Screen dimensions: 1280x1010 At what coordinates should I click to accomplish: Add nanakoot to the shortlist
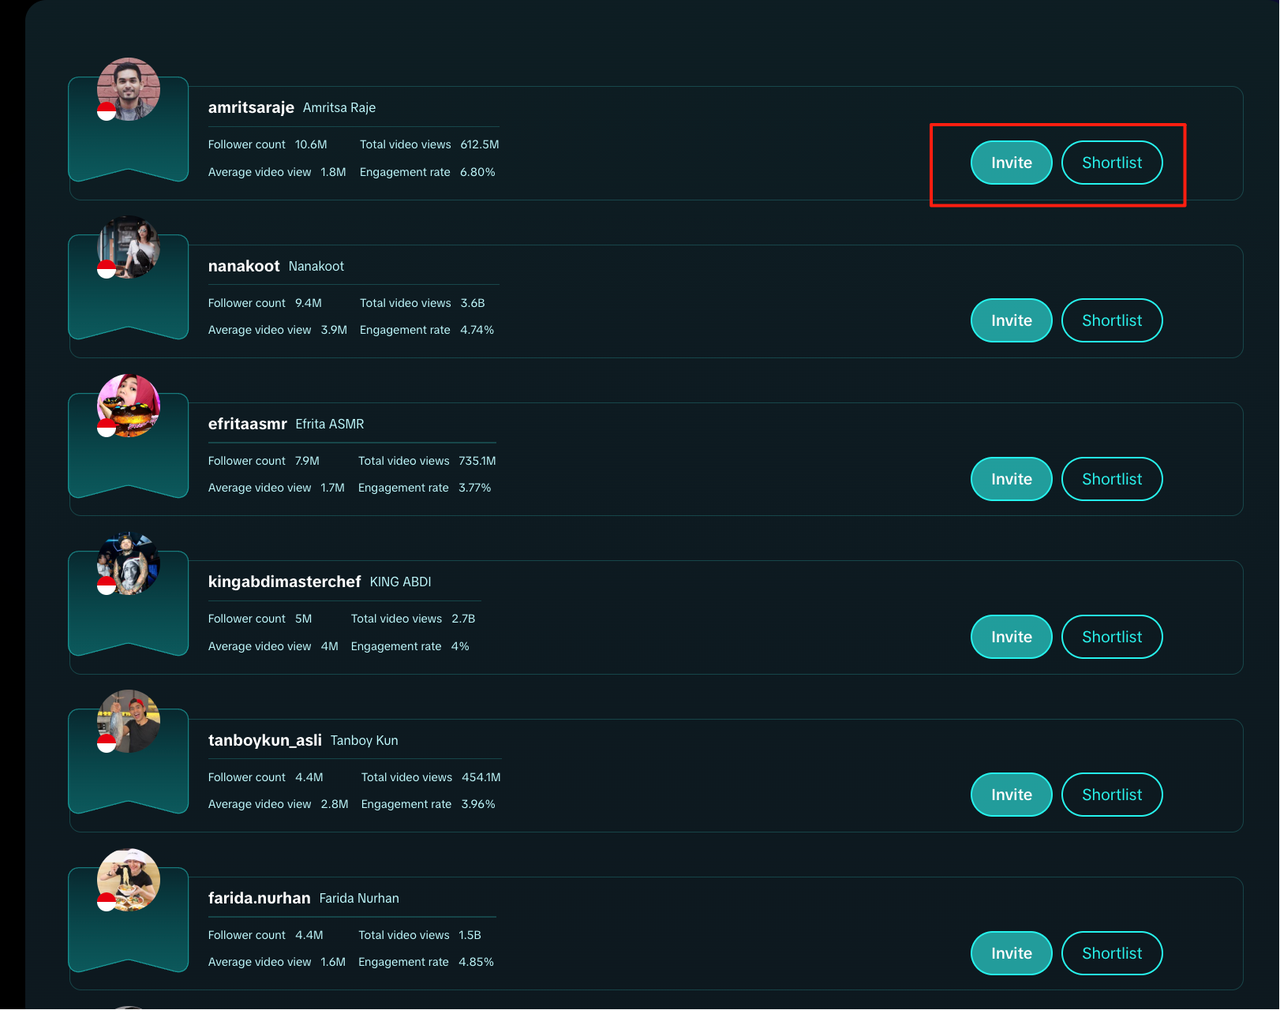[x=1112, y=320]
